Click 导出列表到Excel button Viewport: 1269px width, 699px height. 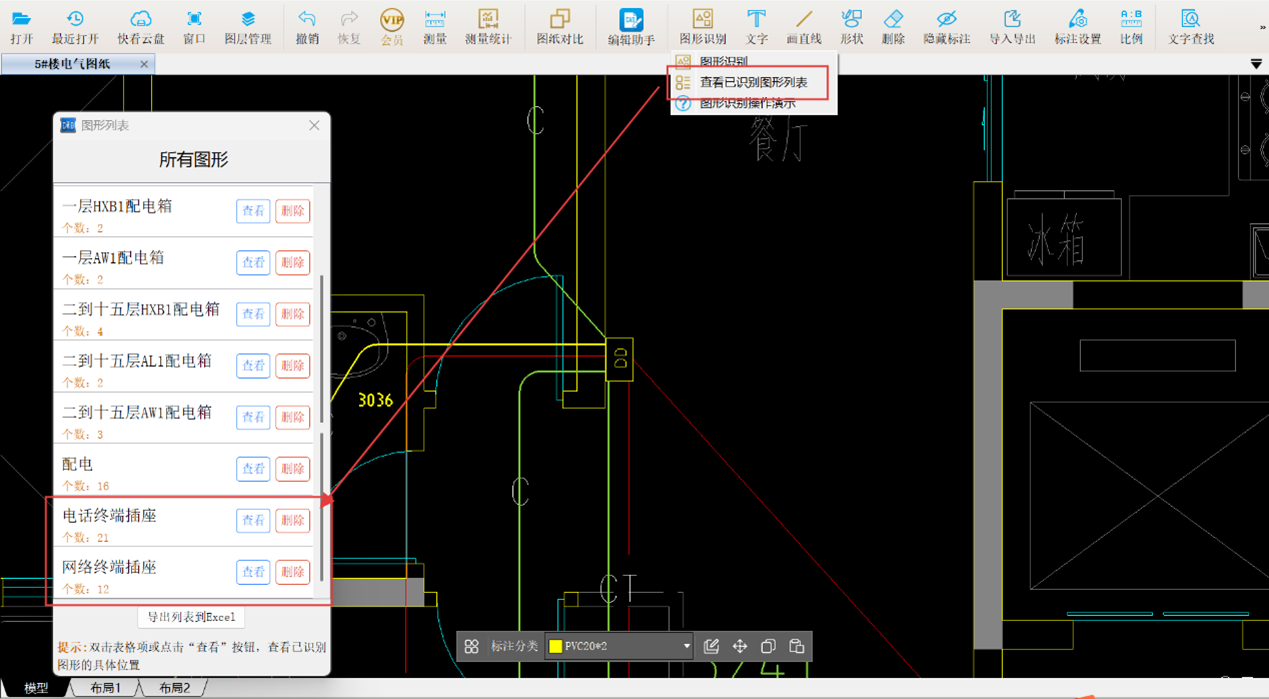click(x=191, y=617)
